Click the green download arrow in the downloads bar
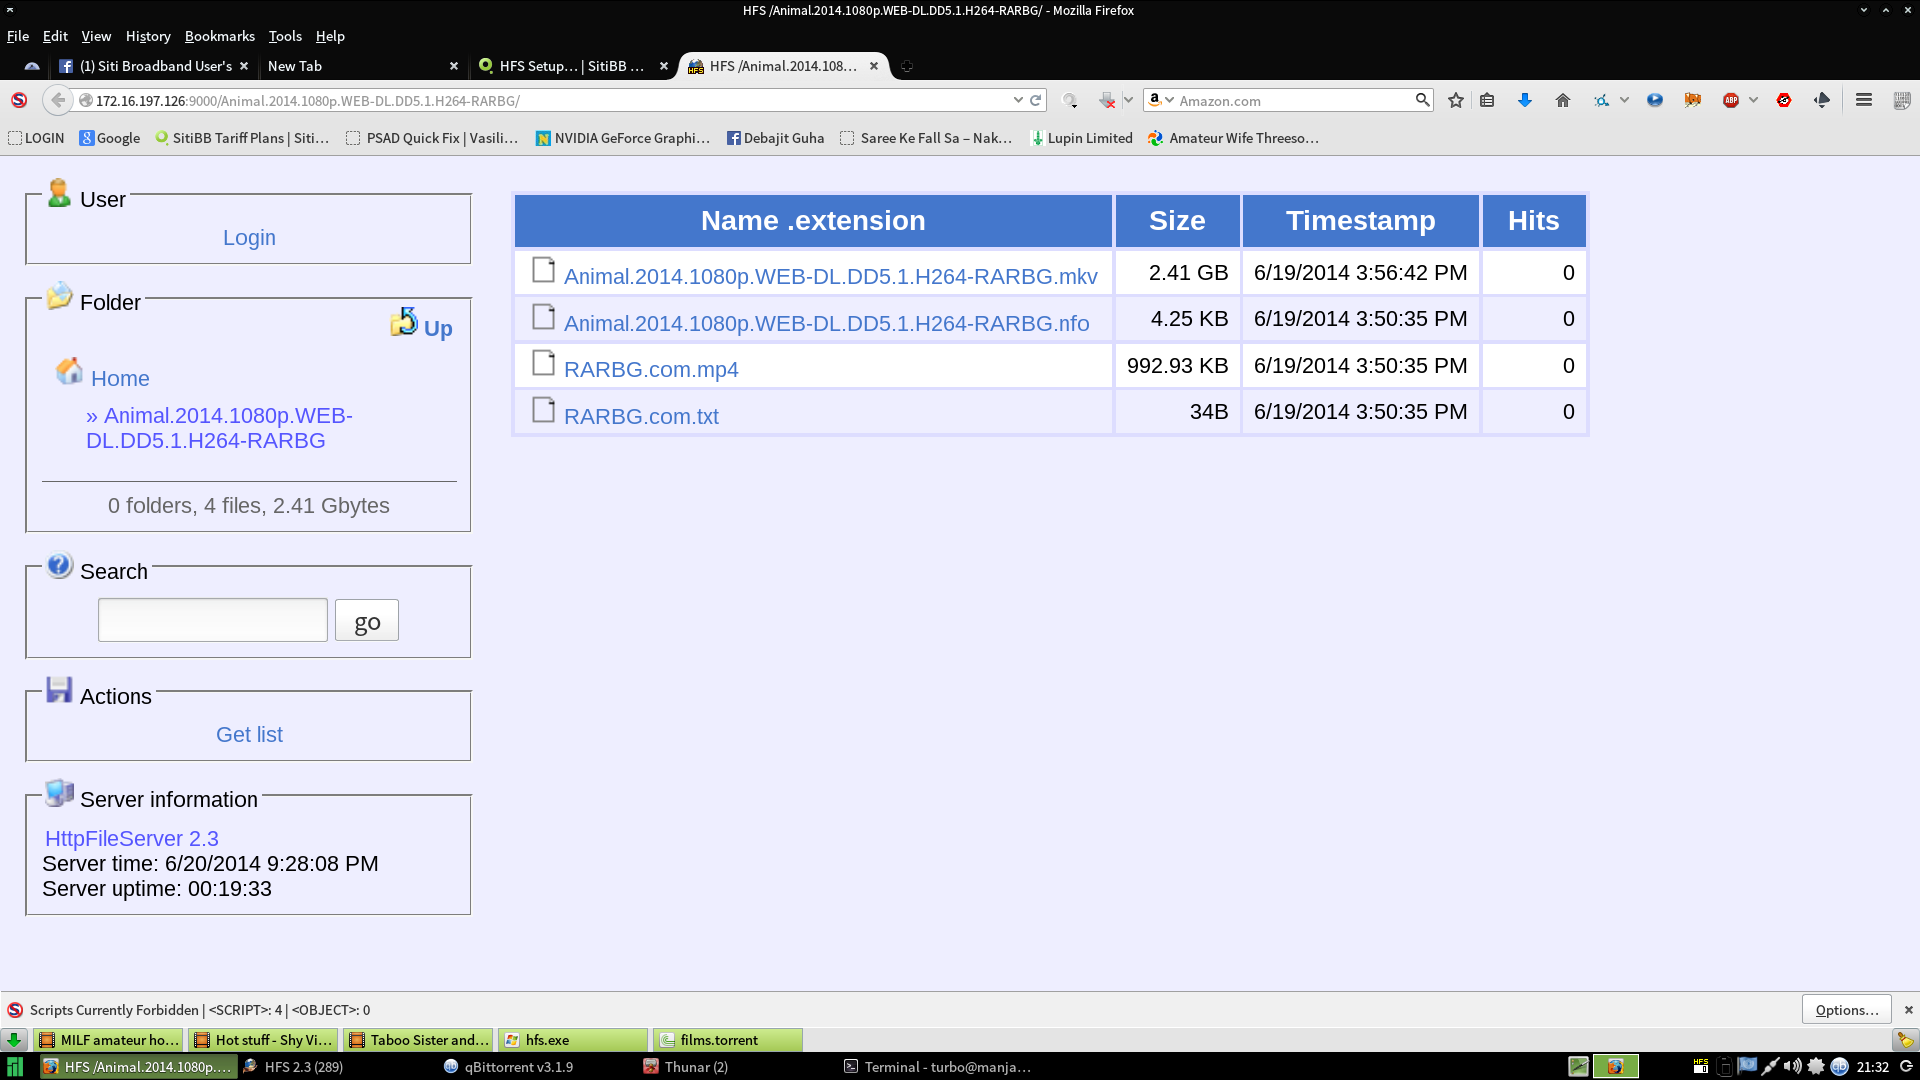Viewport: 1920px width, 1080px height. (x=14, y=1040)
